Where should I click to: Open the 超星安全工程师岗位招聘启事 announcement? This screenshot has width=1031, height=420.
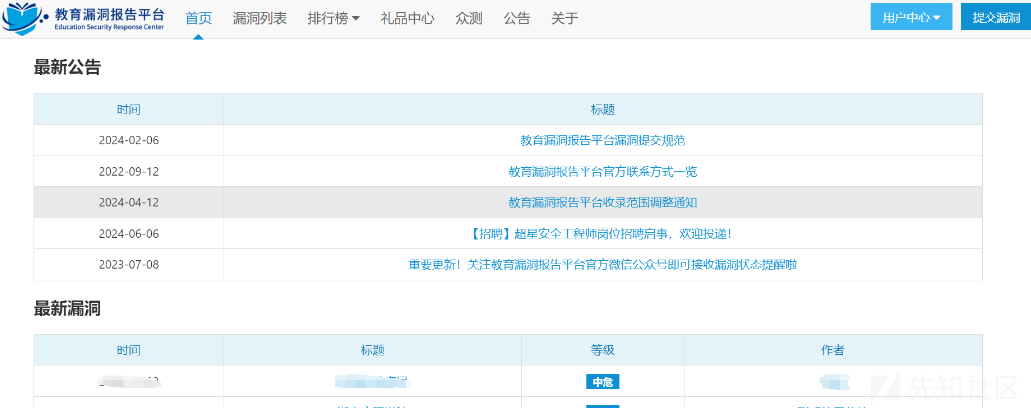[603, 233]
